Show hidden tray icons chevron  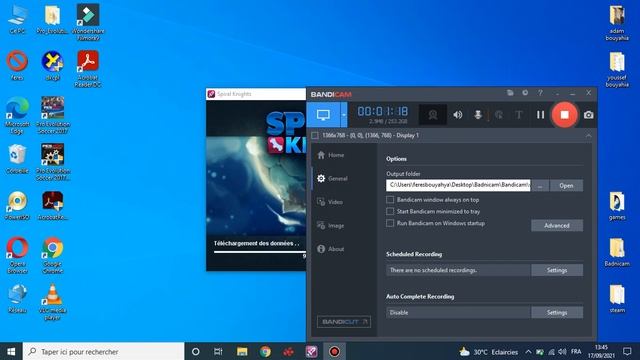coord(528,351)
